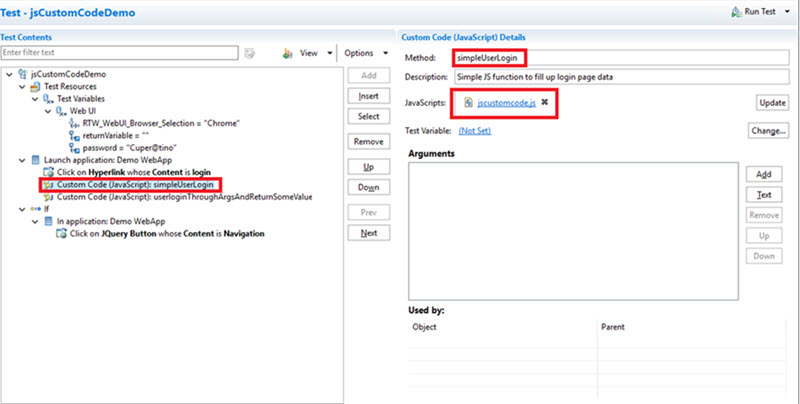Select Click on Hyperlink whose Content is login
The width and height of the screenshot is (800, 404).
134,172
